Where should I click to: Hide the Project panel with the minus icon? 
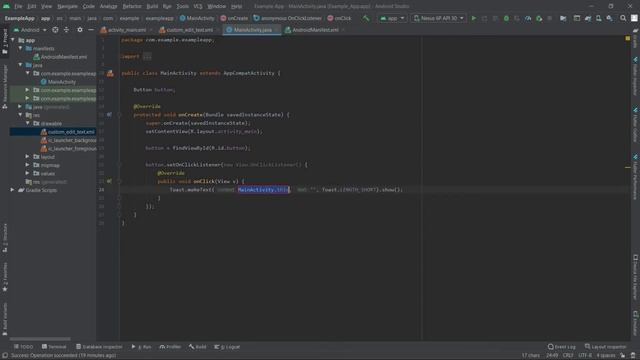(x=91, y=30)
